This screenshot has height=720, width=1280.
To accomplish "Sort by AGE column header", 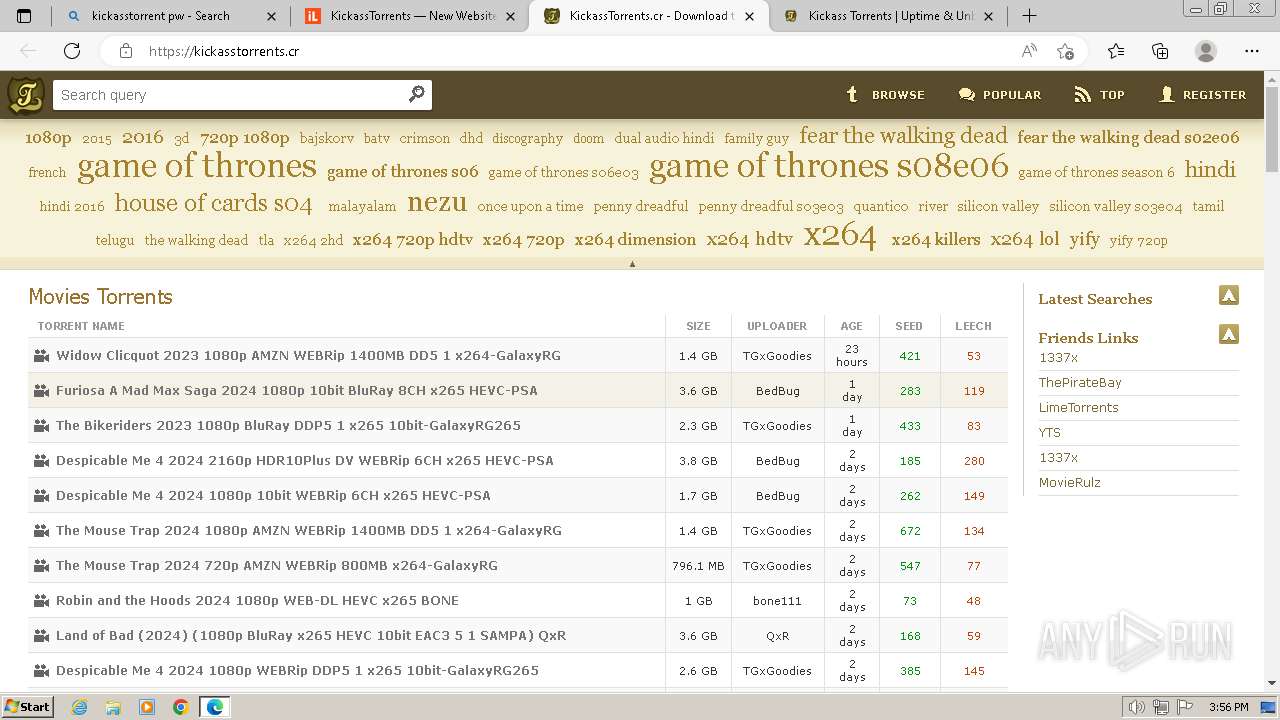I will click(x=851, y=326).
